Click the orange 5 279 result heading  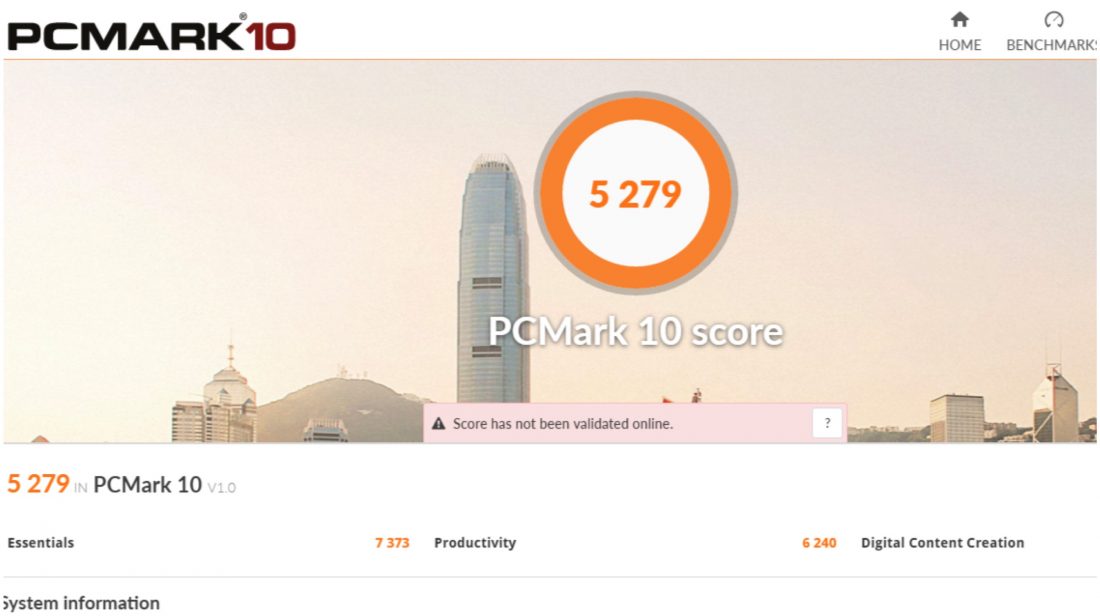pyautogui.click(x=38, y=483)
